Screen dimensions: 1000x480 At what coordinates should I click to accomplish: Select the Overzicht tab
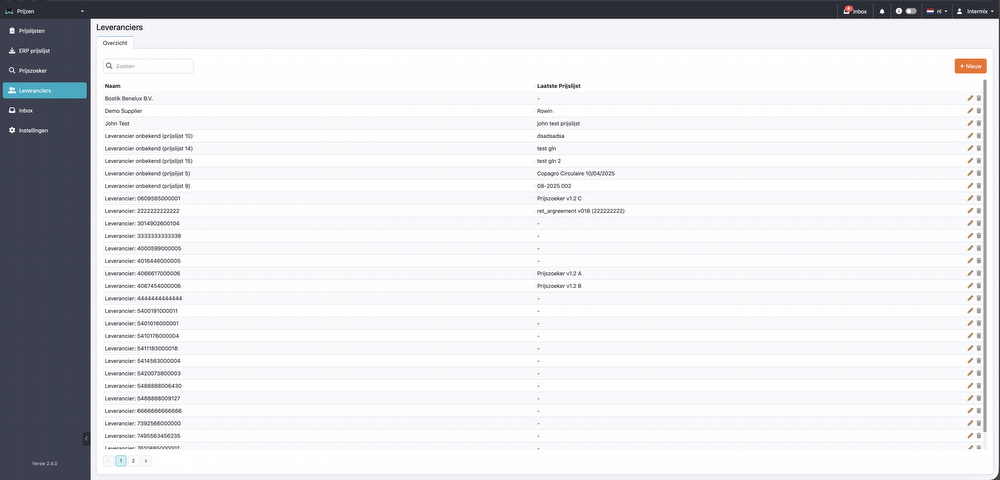(115, 43)
